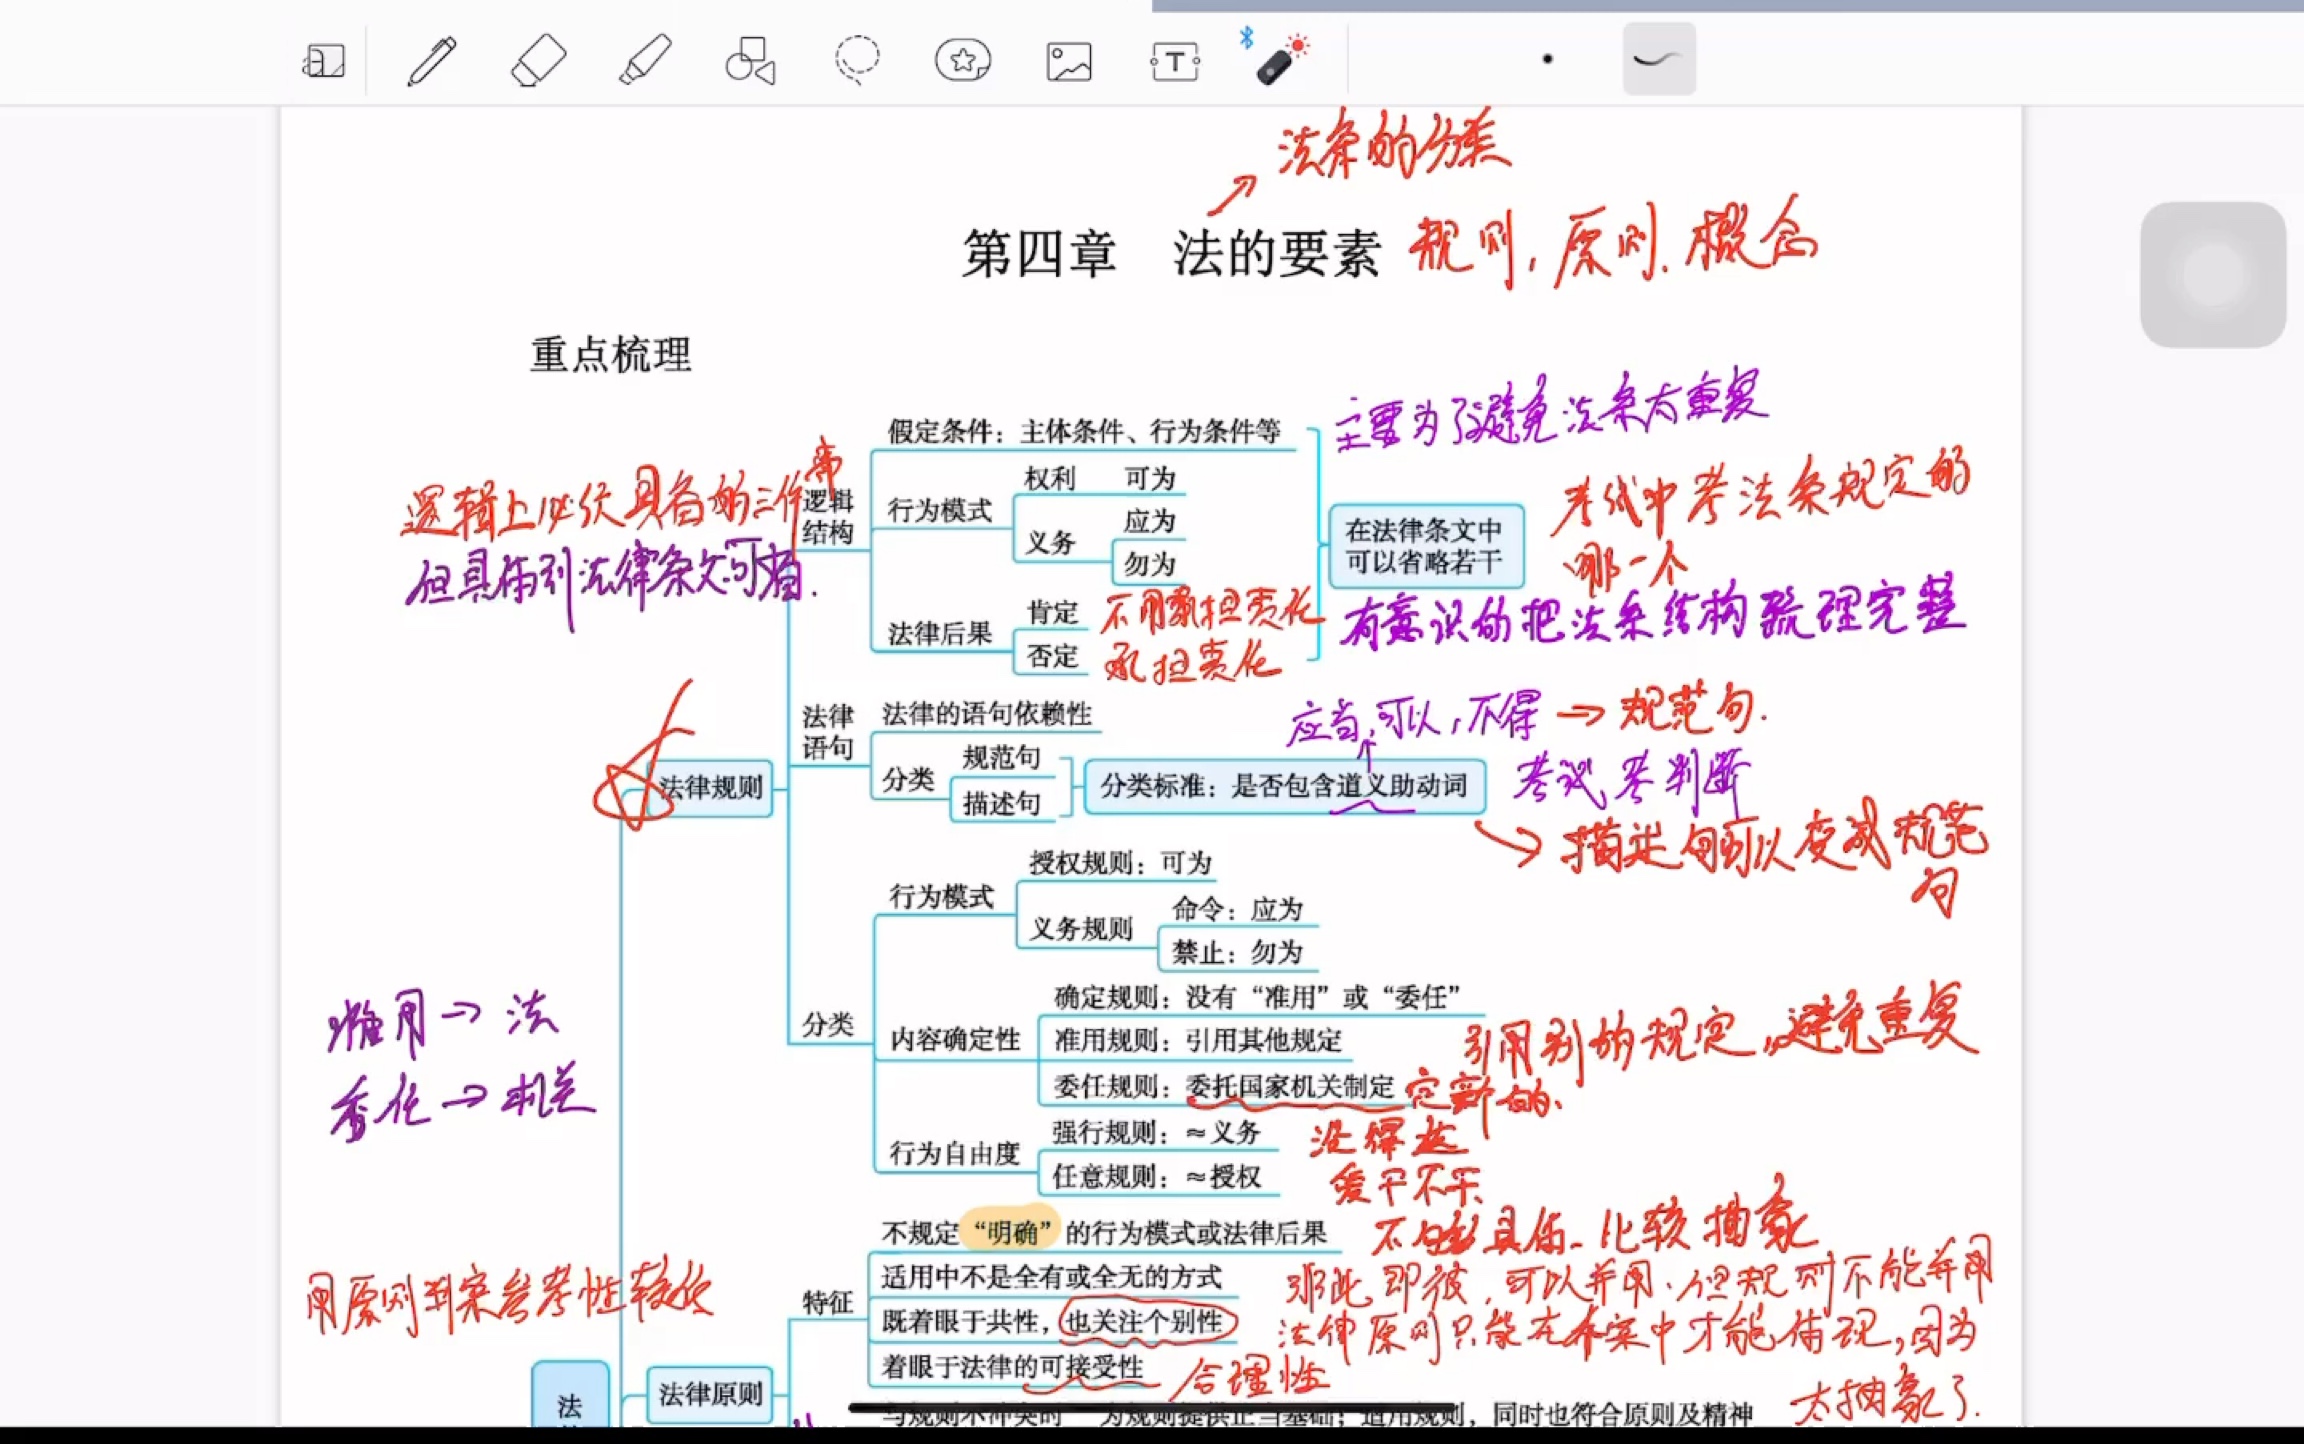Click the 授权规则：可为 entry
This screenshot has width=2304, height=1444.
click(x=1121, y=862)
